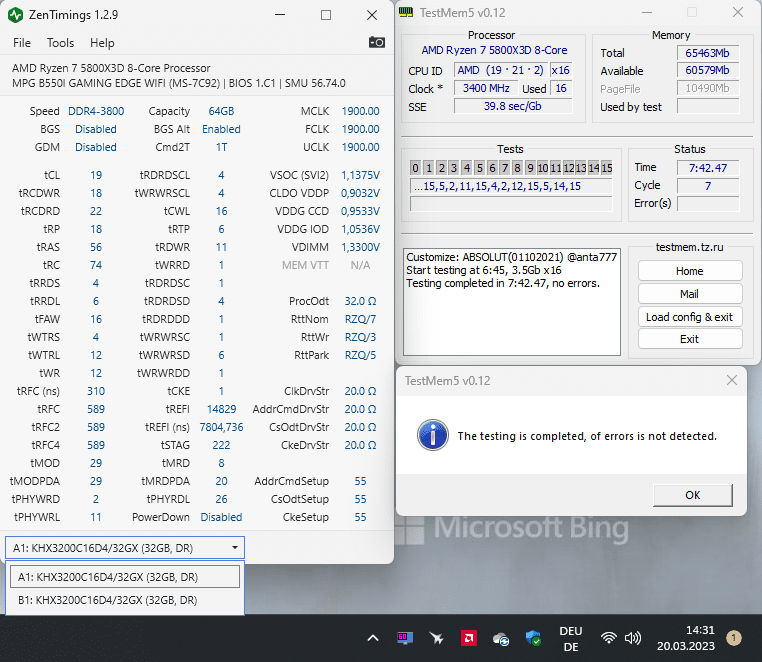The width and height of the screenshot is (762, 662).
Task: Click the ProcOdt value 32.0 Ω
Action: coord(360,301)
